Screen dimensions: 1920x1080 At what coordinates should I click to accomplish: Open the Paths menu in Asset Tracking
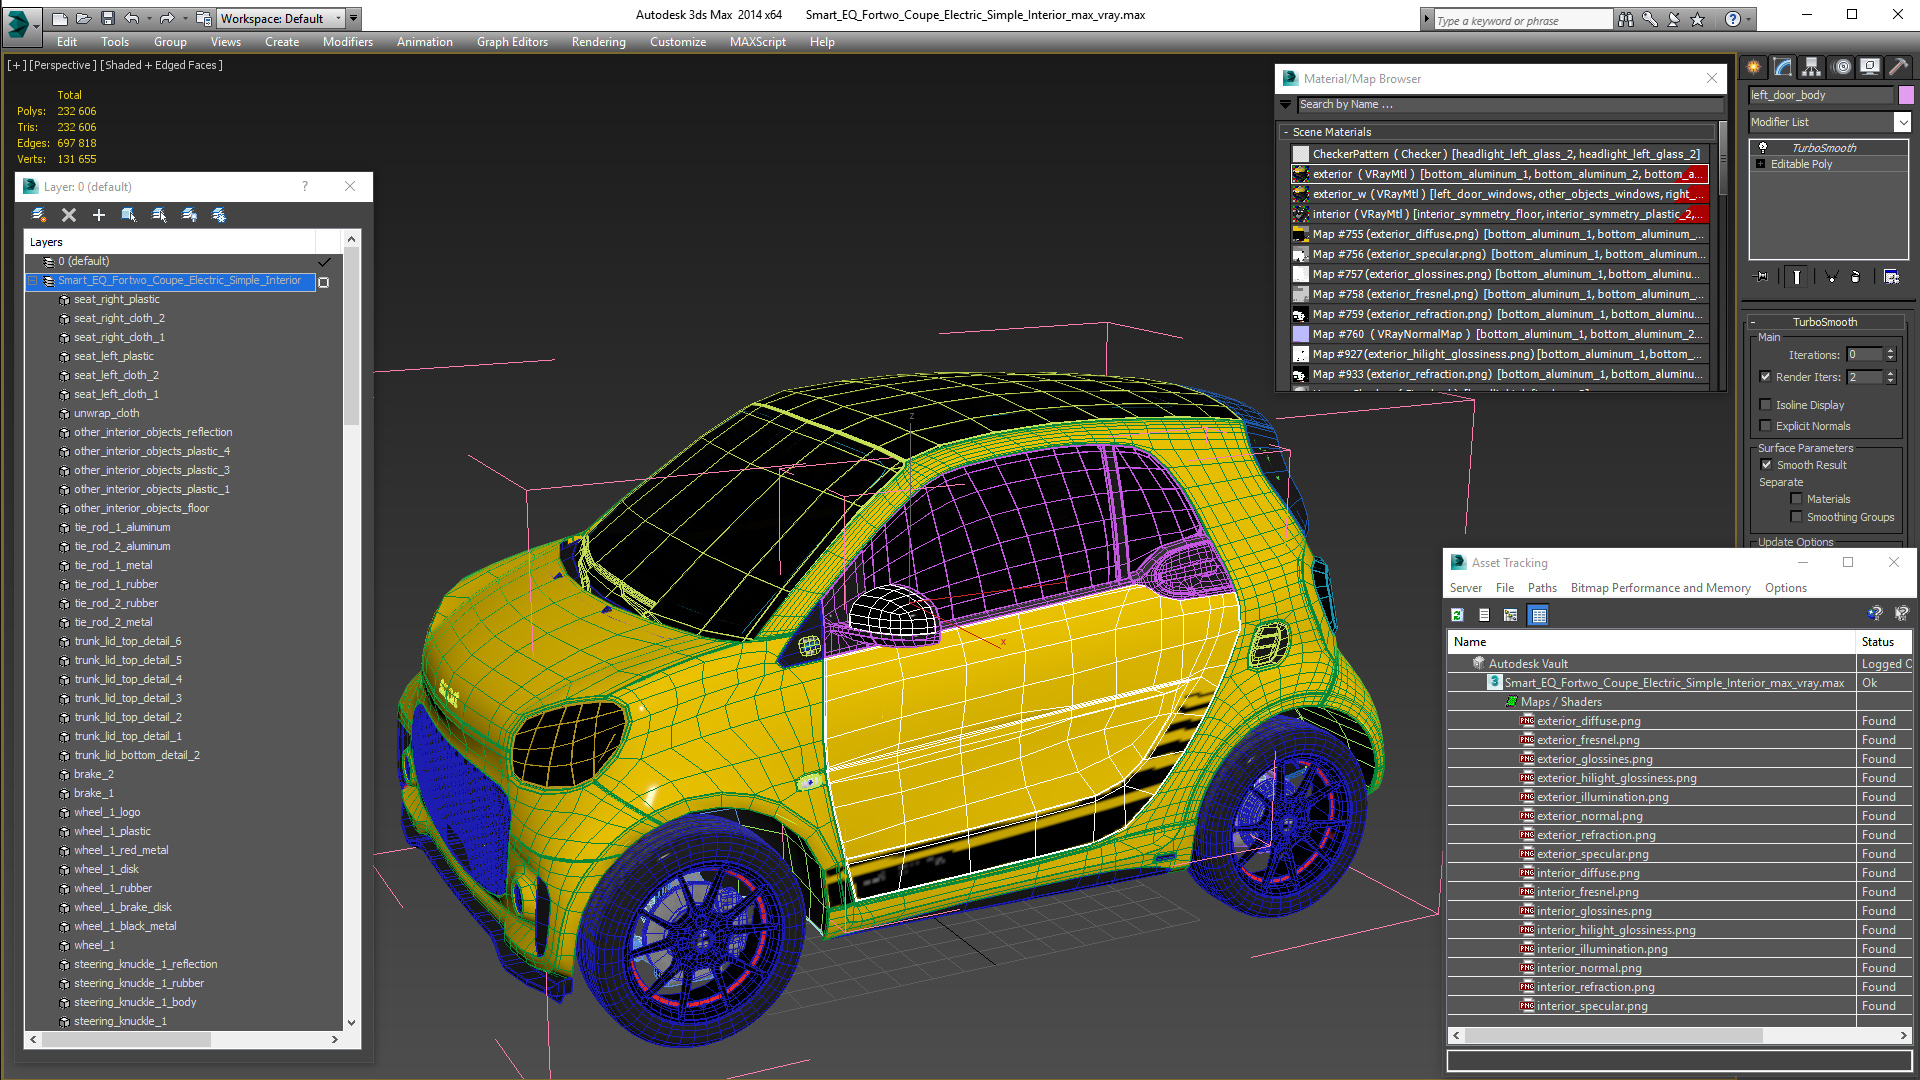click(x=1542, y=588)
